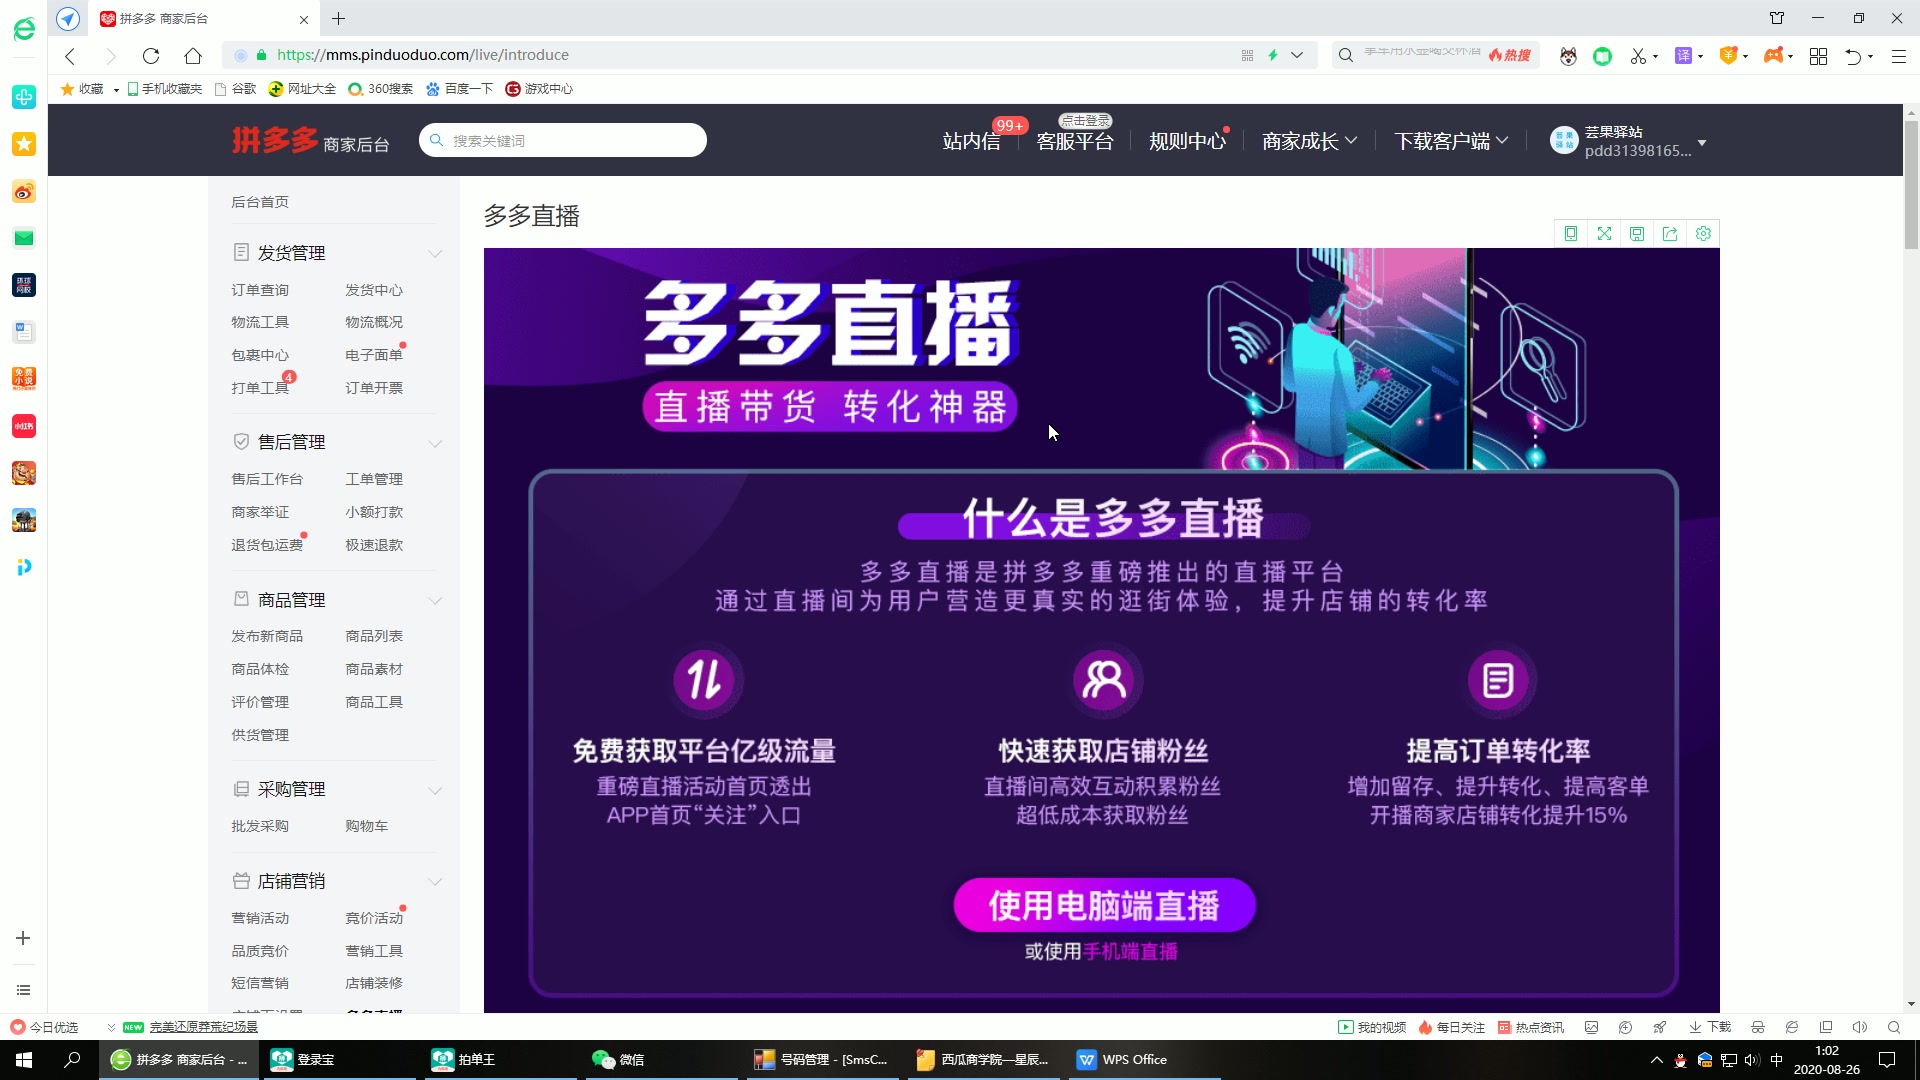Image resolution: width=1920 pixels, height=1080 pixels.
Task: Click the browser refresh icon
Action: click(x=151, y=55)
